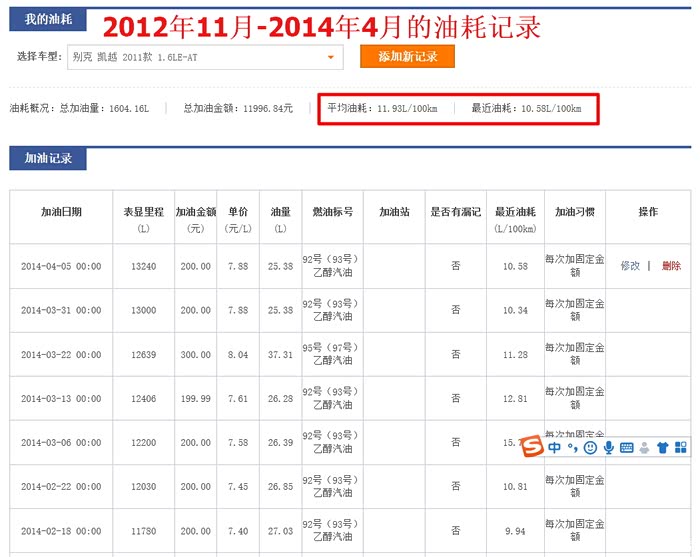Viewport: 700px width, 557px height.
Task: Click recent consumption 11.28 cell
Action: pos(515,355)
